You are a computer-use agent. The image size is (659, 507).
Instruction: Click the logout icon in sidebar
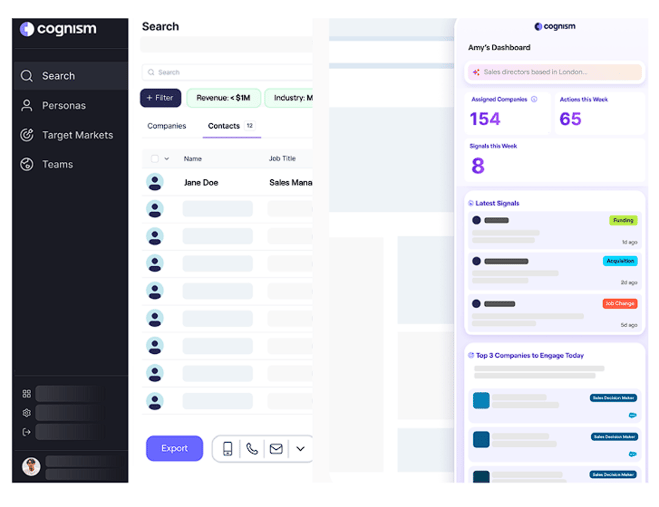(x=27, y=432)
